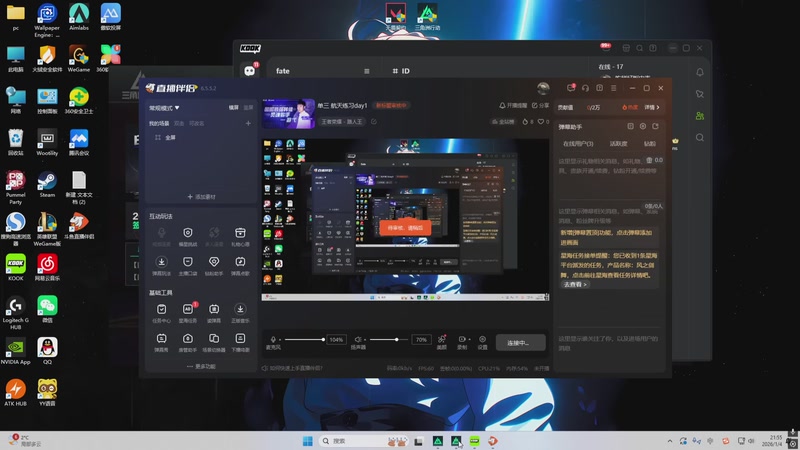Viewport: 800px width, 450px height.
Task: Open the 场景切换器 tool
Action: [x=214, y=339]
